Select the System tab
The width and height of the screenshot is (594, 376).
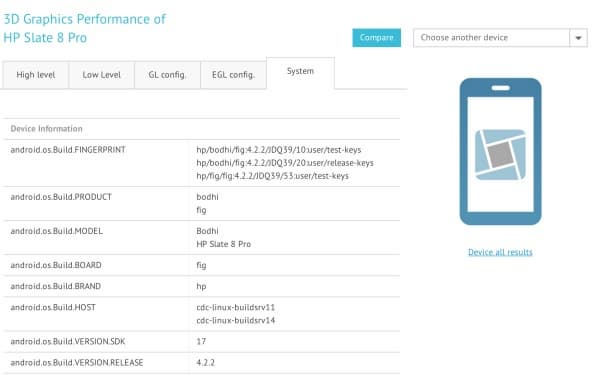tap(300, 72)
